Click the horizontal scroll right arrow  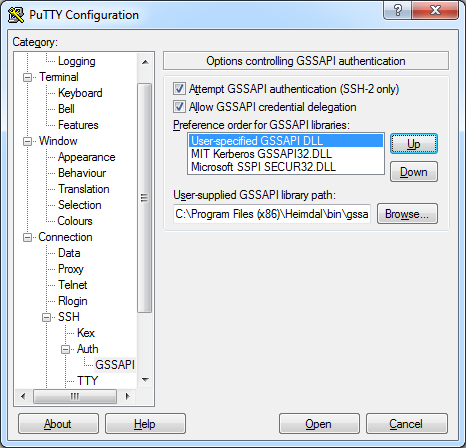[128, 396]
